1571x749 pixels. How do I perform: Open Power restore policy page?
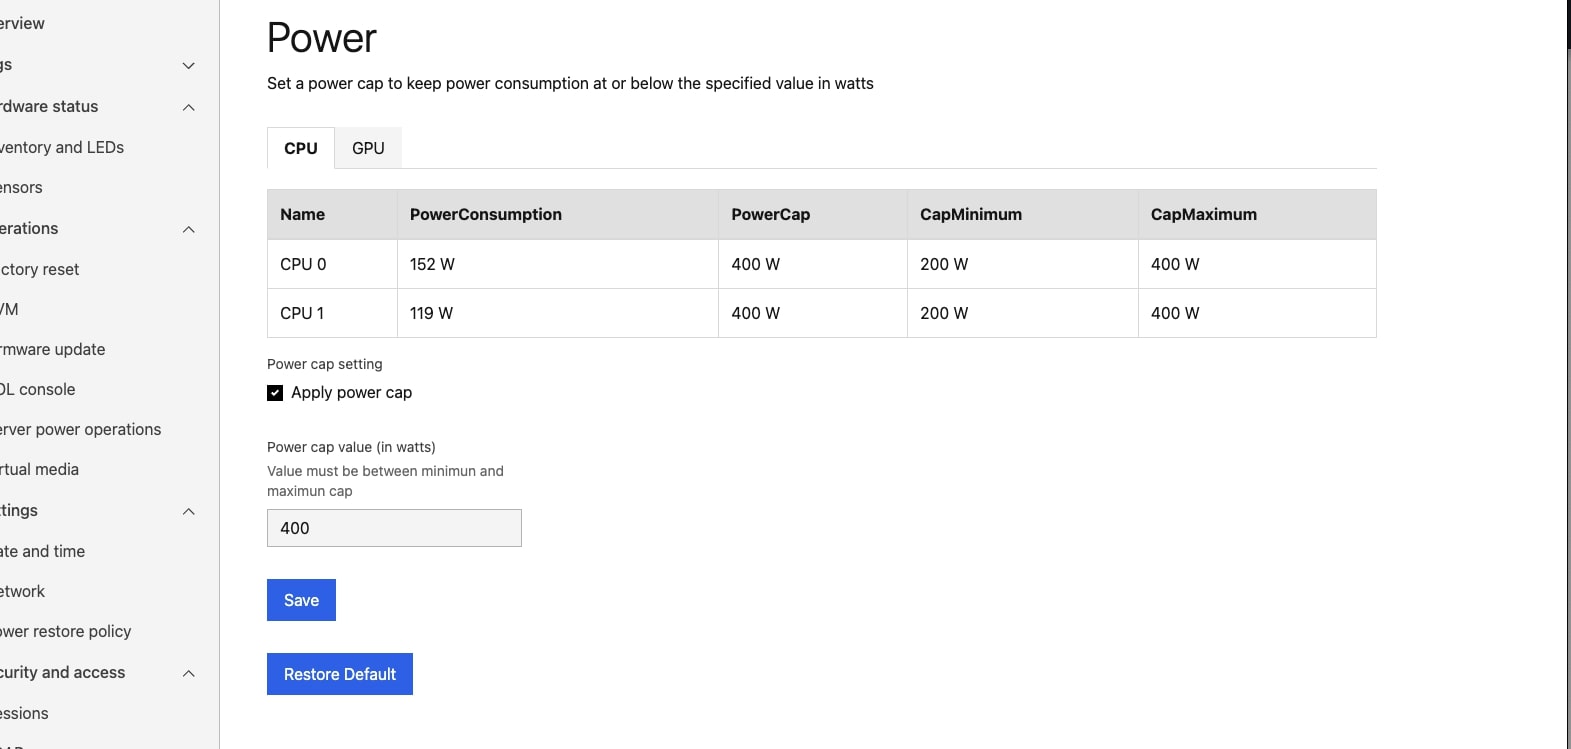[66, 631]
